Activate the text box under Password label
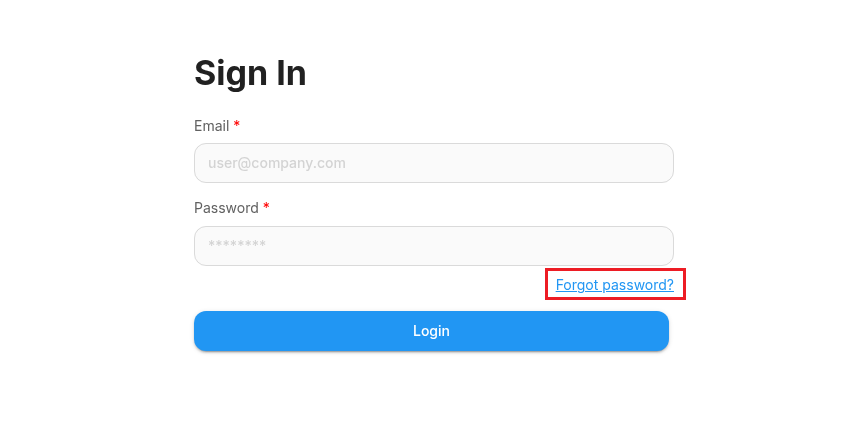Screen dimensions: 842x429 coord(433,246)
